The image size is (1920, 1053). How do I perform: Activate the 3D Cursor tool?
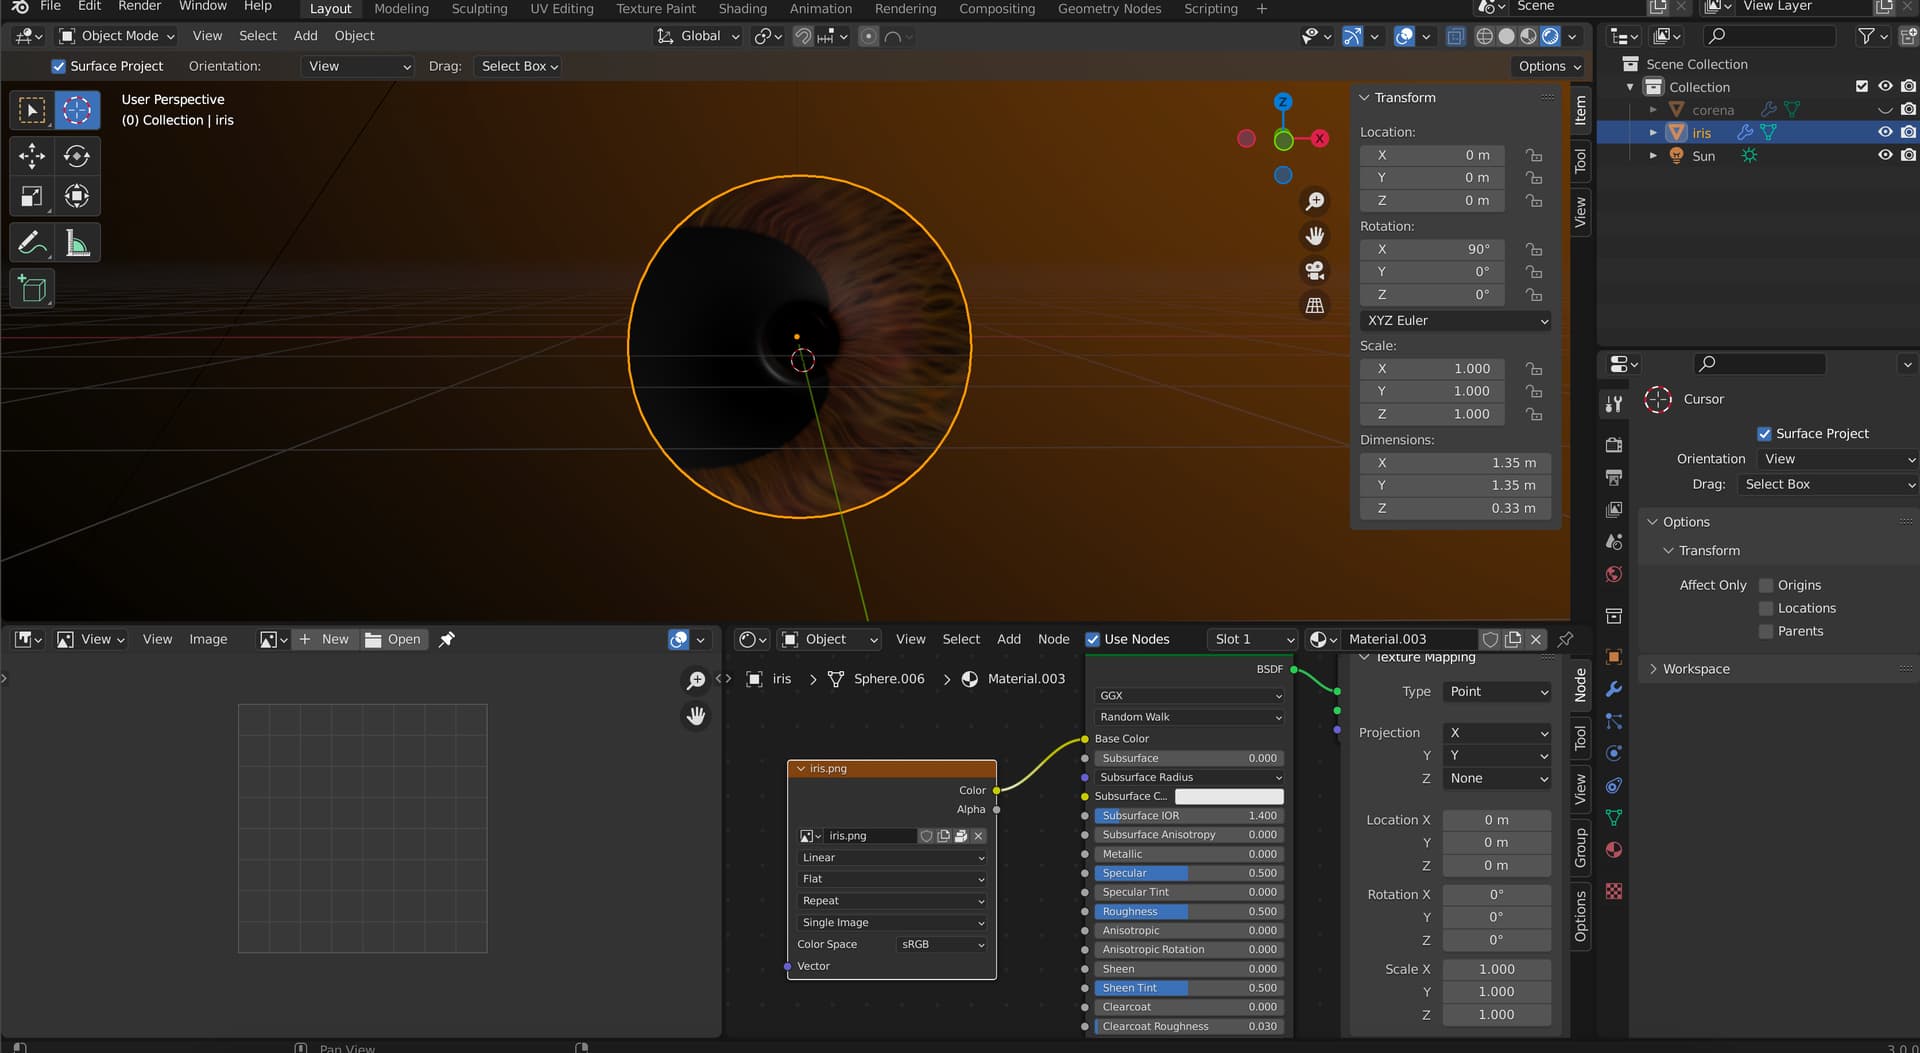click(x=77, y=110)
